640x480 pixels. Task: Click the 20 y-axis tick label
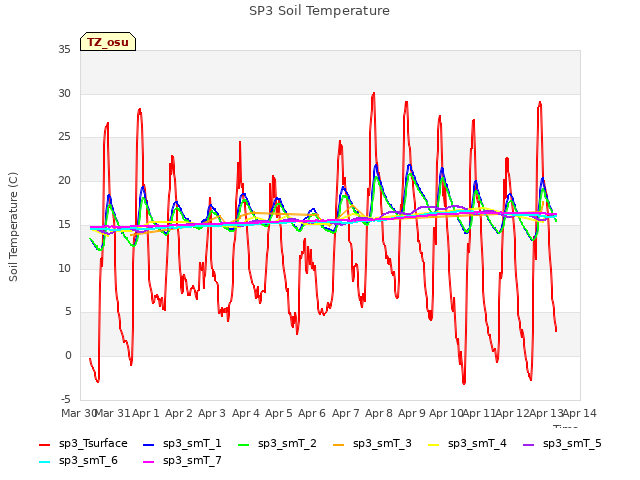pyautogui.click(x=64, y=180)
